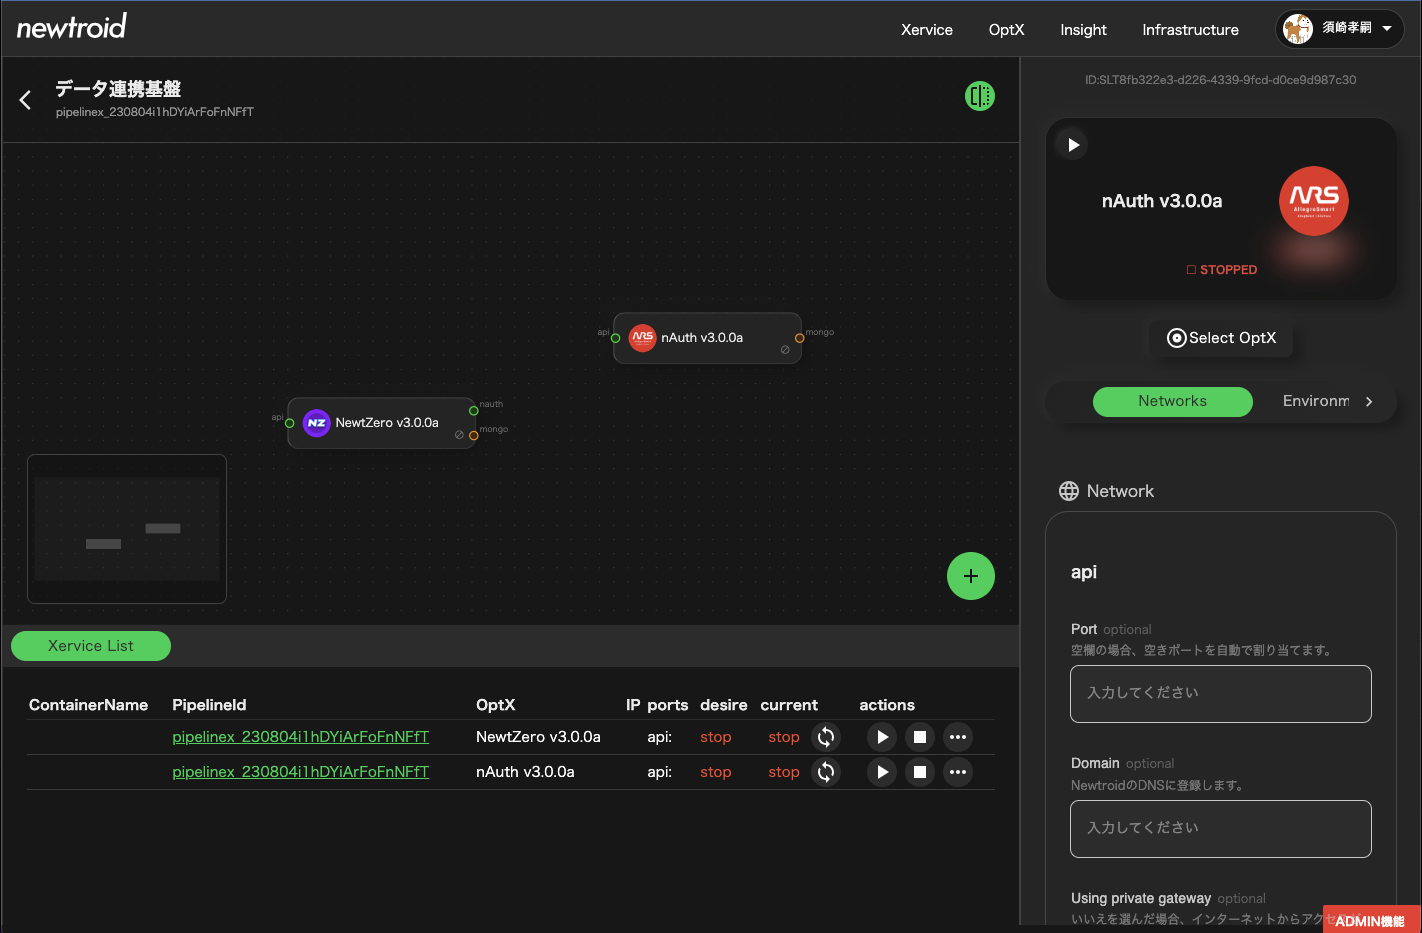Viewport: 1422px width, 933px height.
Task: Click the データ連携基盤 page title
Action: [x=118, y=89]
